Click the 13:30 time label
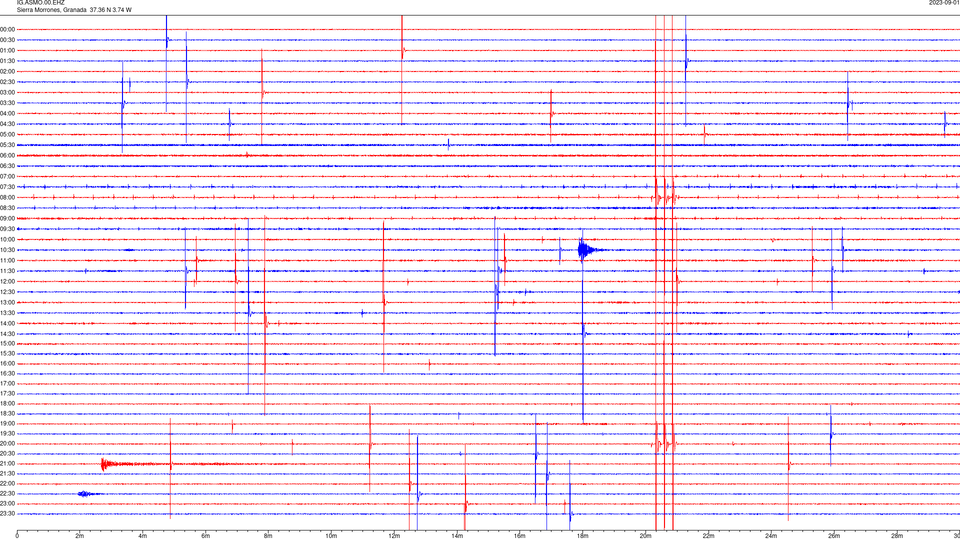Image resolution: width=960 pixels, height=540 pixels. [x=8, y=313]
